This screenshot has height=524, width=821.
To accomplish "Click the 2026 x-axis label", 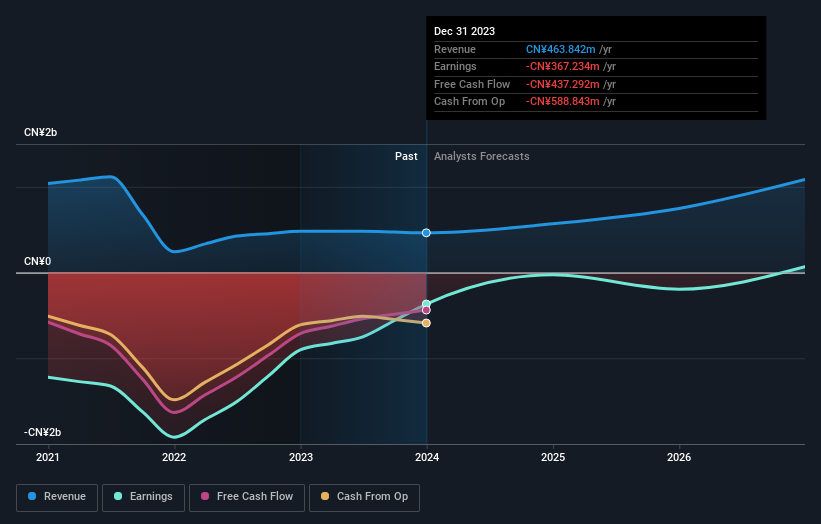I will [679, 457].
